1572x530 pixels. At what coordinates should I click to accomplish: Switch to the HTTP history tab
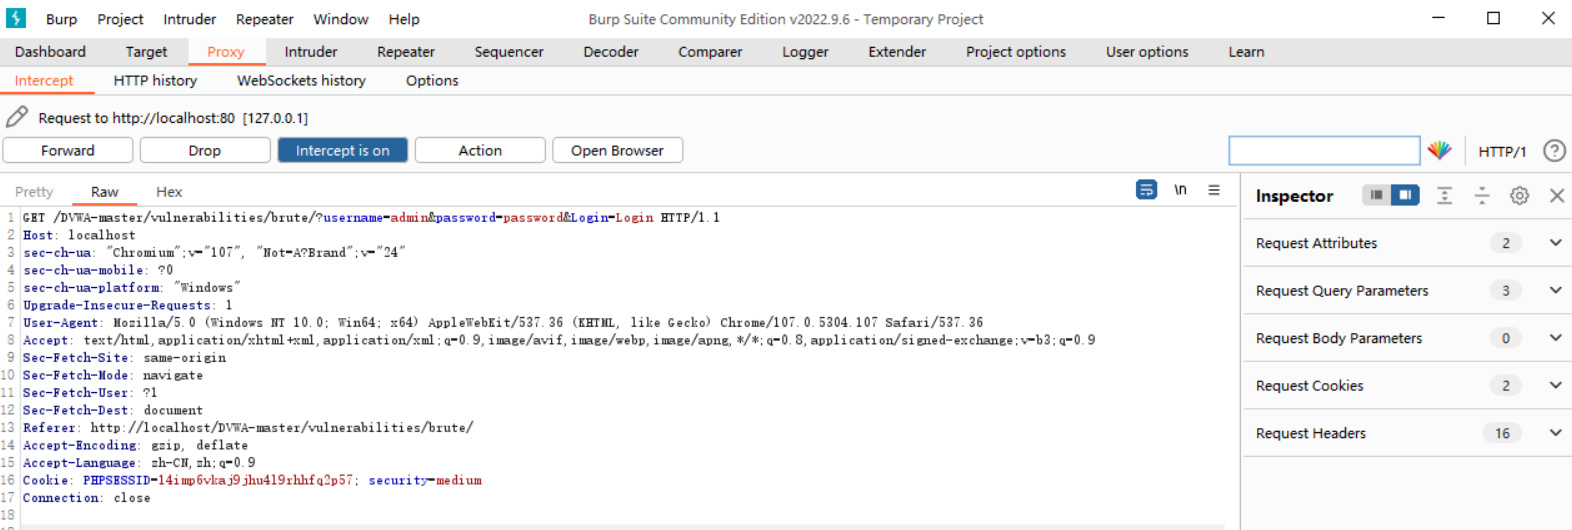pyautogui.click(x=155, y=81)
